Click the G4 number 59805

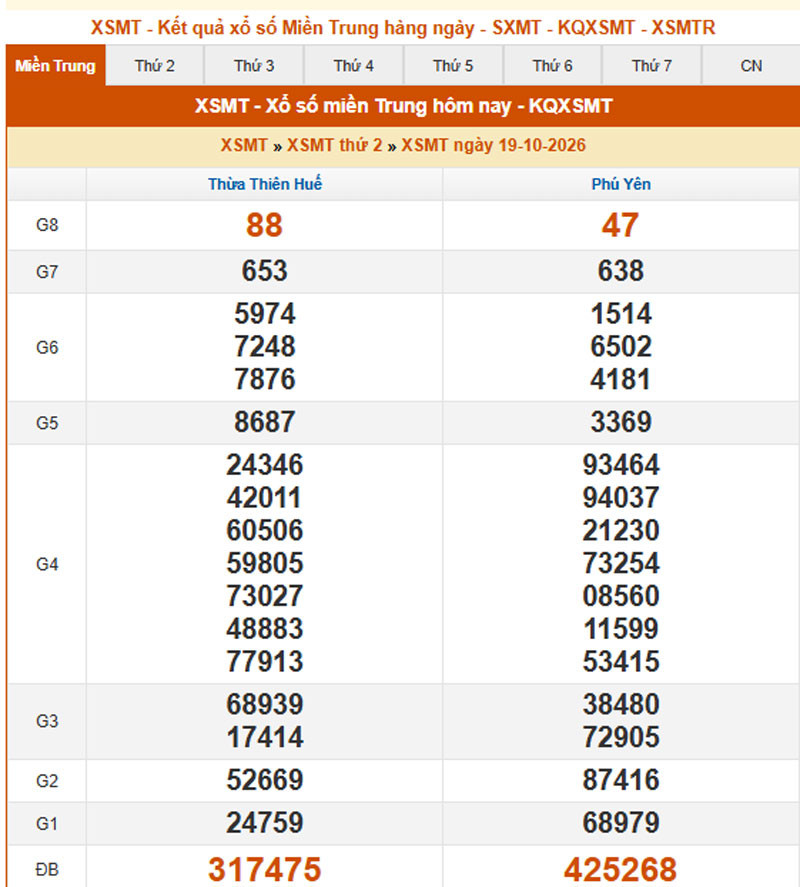[x=265, y=563]
